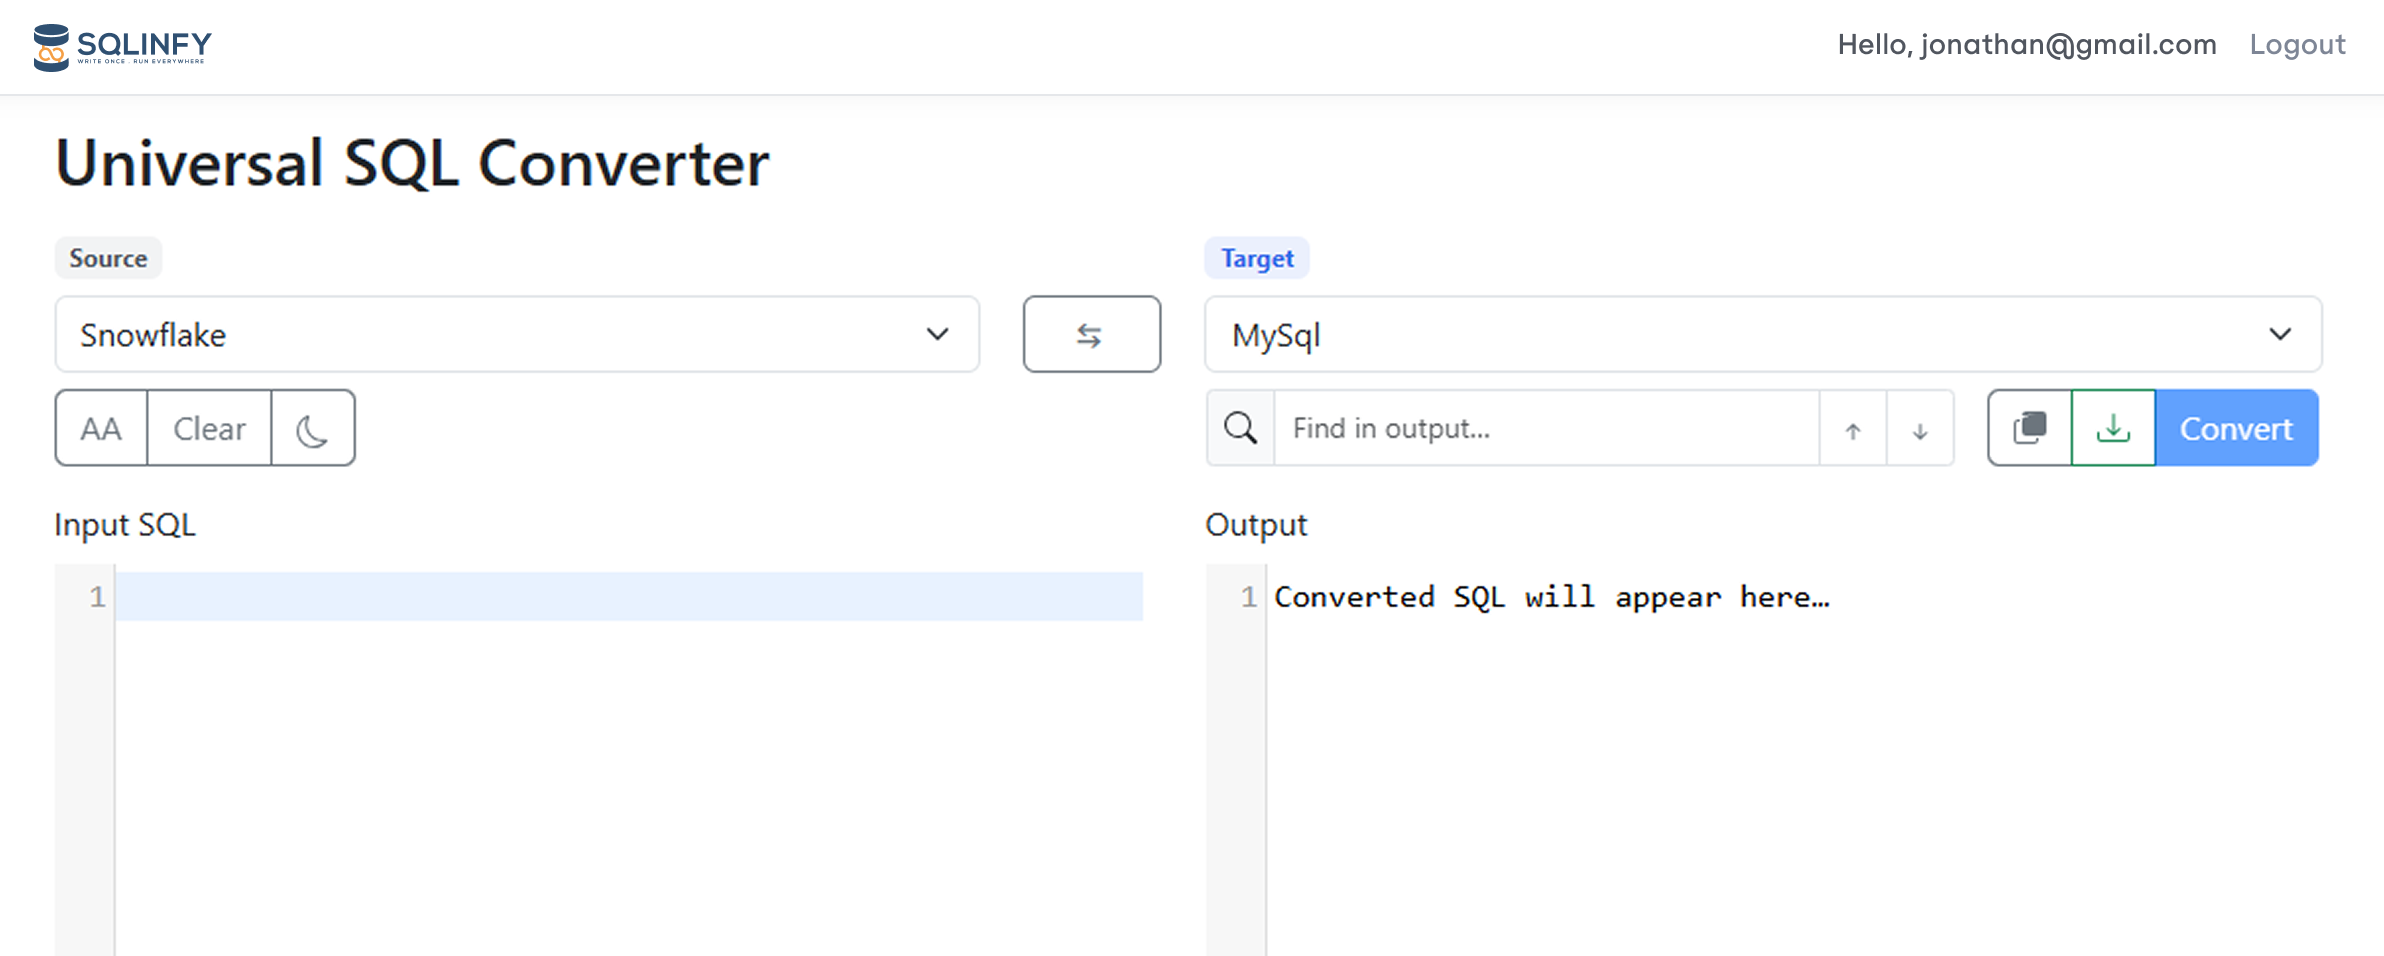Screen dimensions: 2384x956
Task: Focus line 1 of Input SQL editor
Action: click(x=628, y=597)
